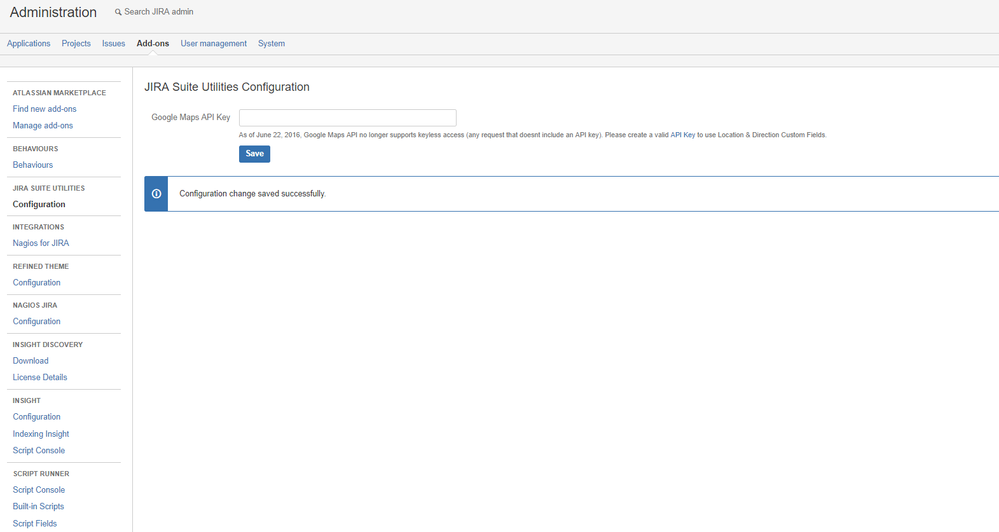This screenshot has width=999, height=532.
Task: Open Indexing Insight
Action: (41, 434)
